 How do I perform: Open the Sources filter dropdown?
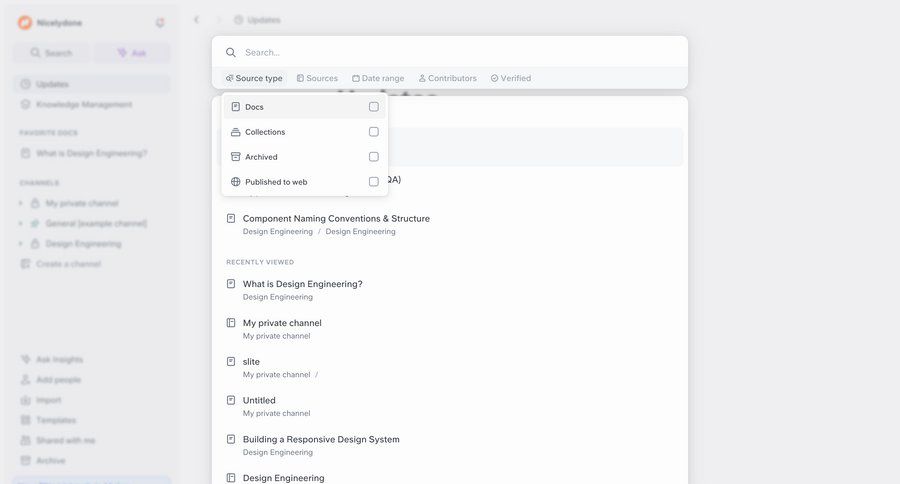point(317,78)
